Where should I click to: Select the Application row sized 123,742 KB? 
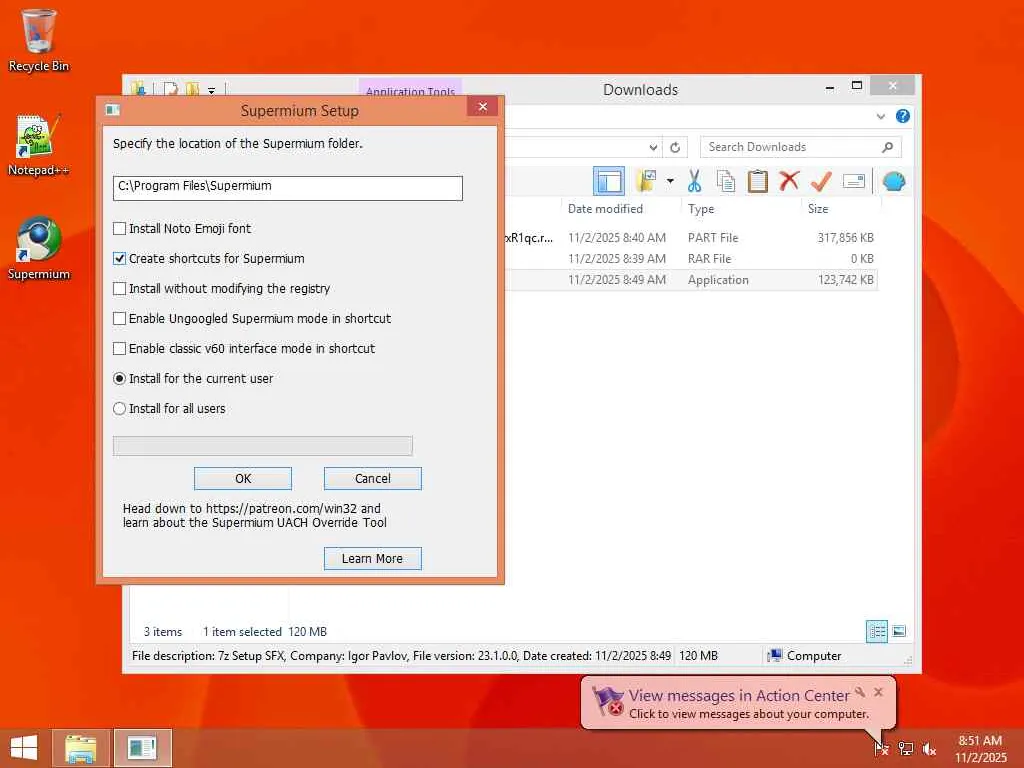tap(690, 280)
